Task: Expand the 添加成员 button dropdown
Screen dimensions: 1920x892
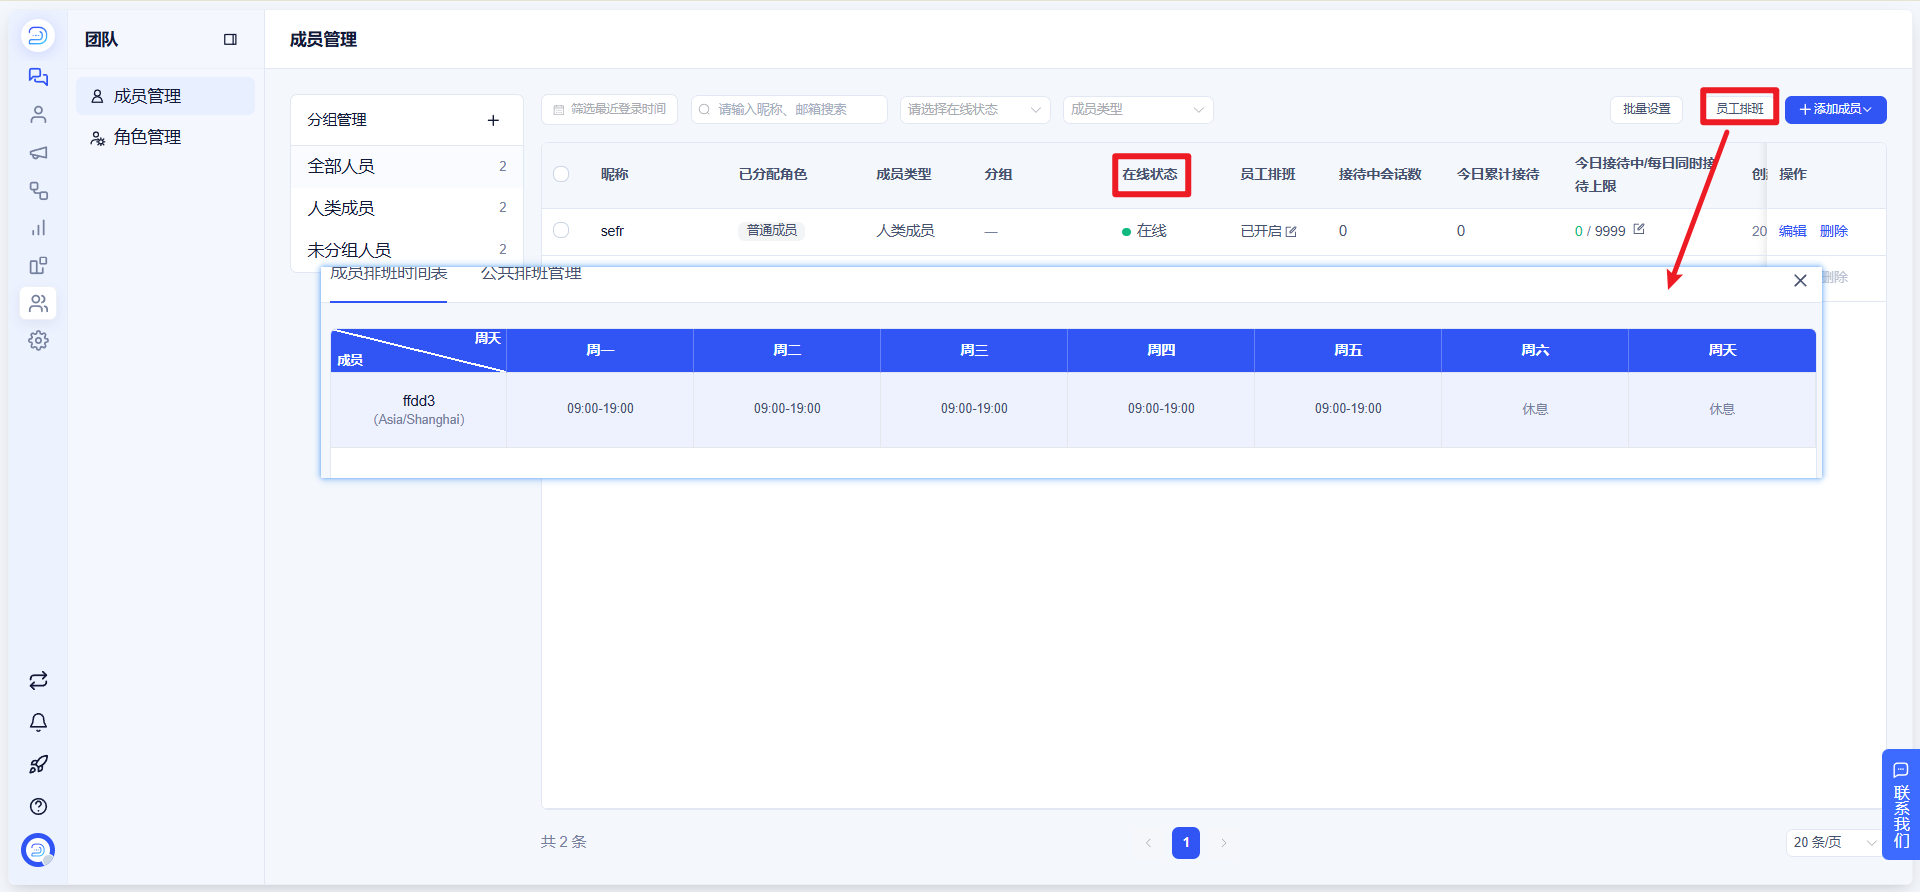Action: (1836, 109)
